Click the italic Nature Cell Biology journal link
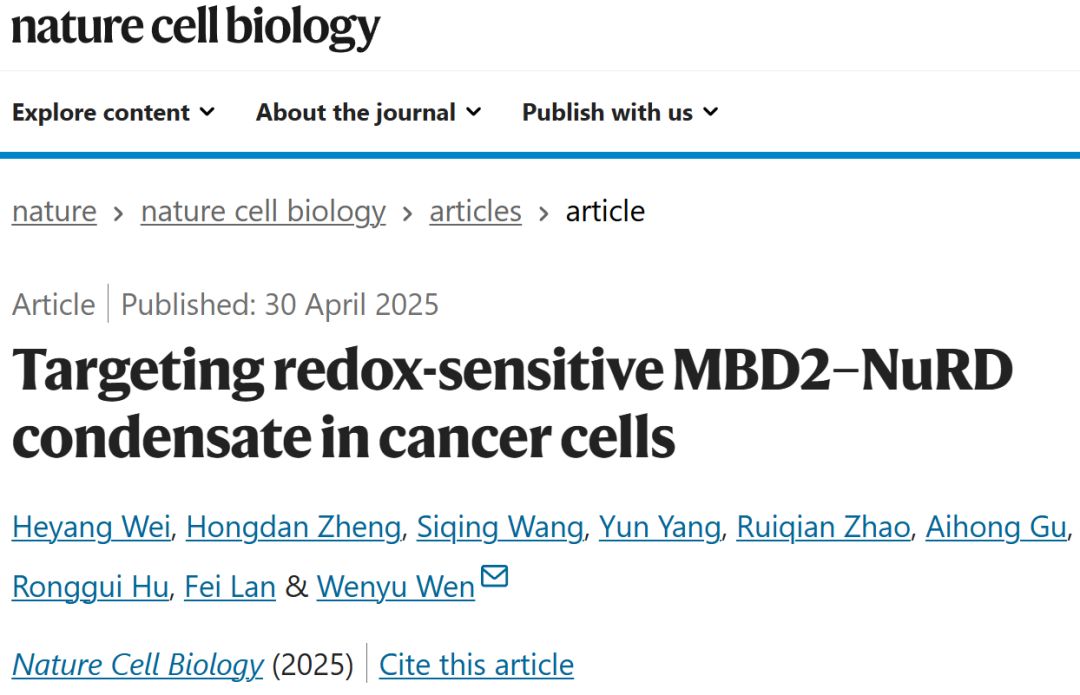1080x695 pixels. pyautogui.click(x=138, y=665)
